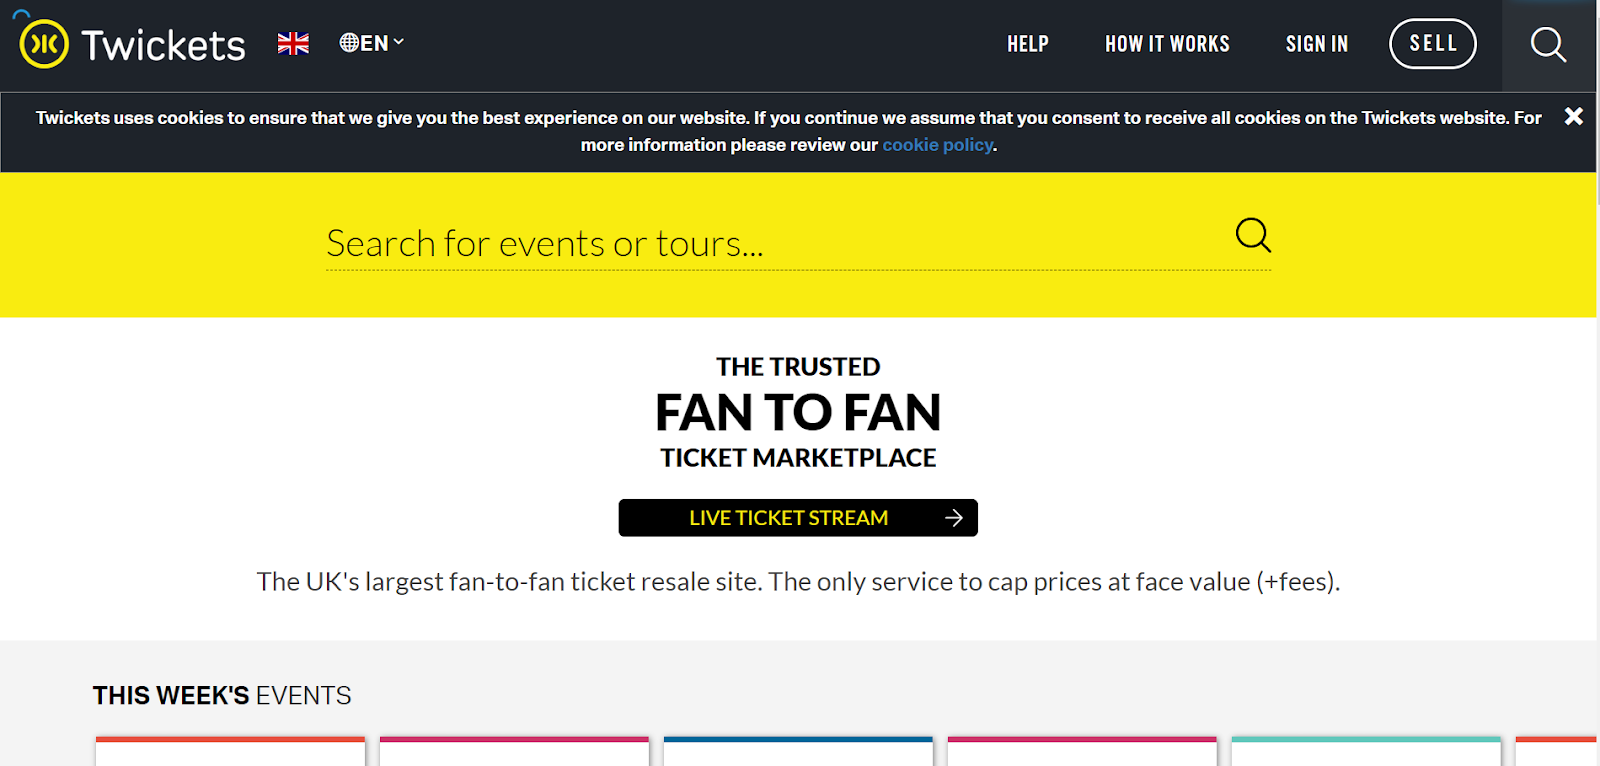Screen dimensions: 1600x766
Task: Launch the LIVE TICKET STREAM button
Action: click(x=788, y=518)
